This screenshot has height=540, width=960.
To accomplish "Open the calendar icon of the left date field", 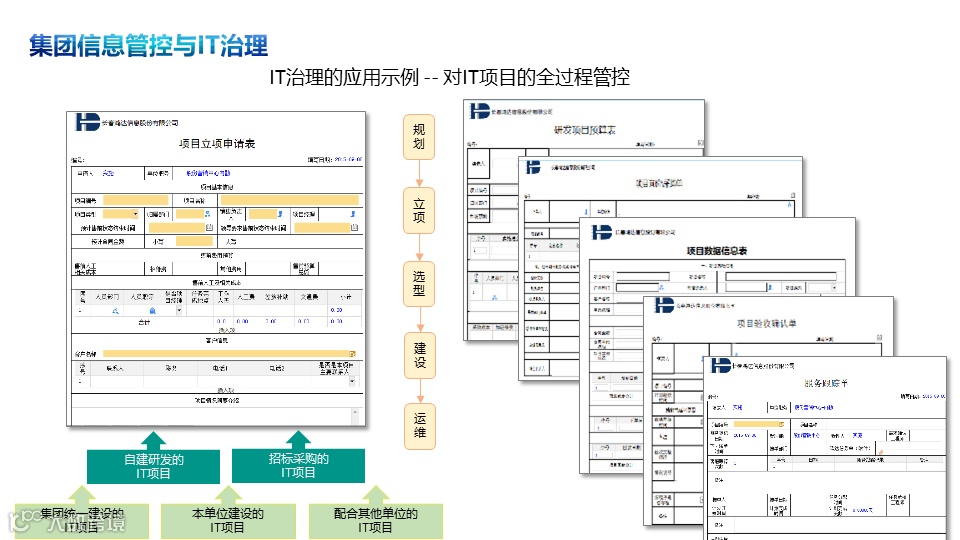I will point(209,227).
